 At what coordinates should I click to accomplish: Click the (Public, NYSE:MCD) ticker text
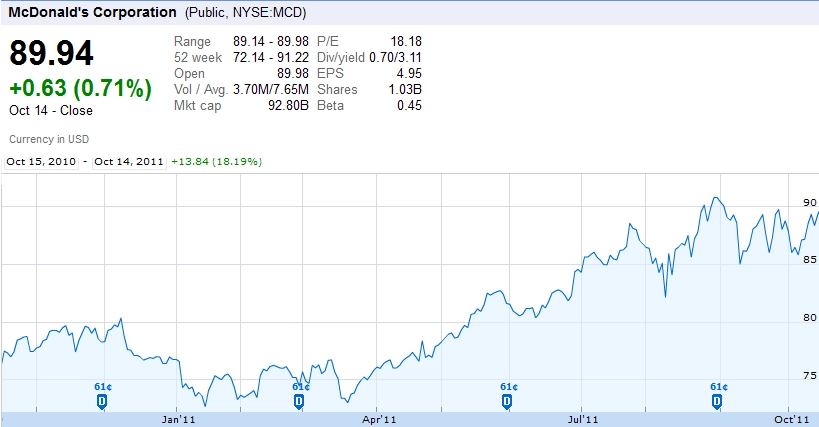pos(245,13)
